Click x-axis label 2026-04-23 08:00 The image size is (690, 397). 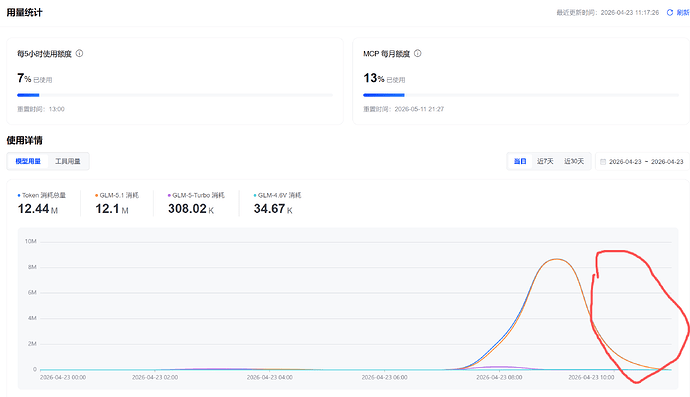(499, 377)
